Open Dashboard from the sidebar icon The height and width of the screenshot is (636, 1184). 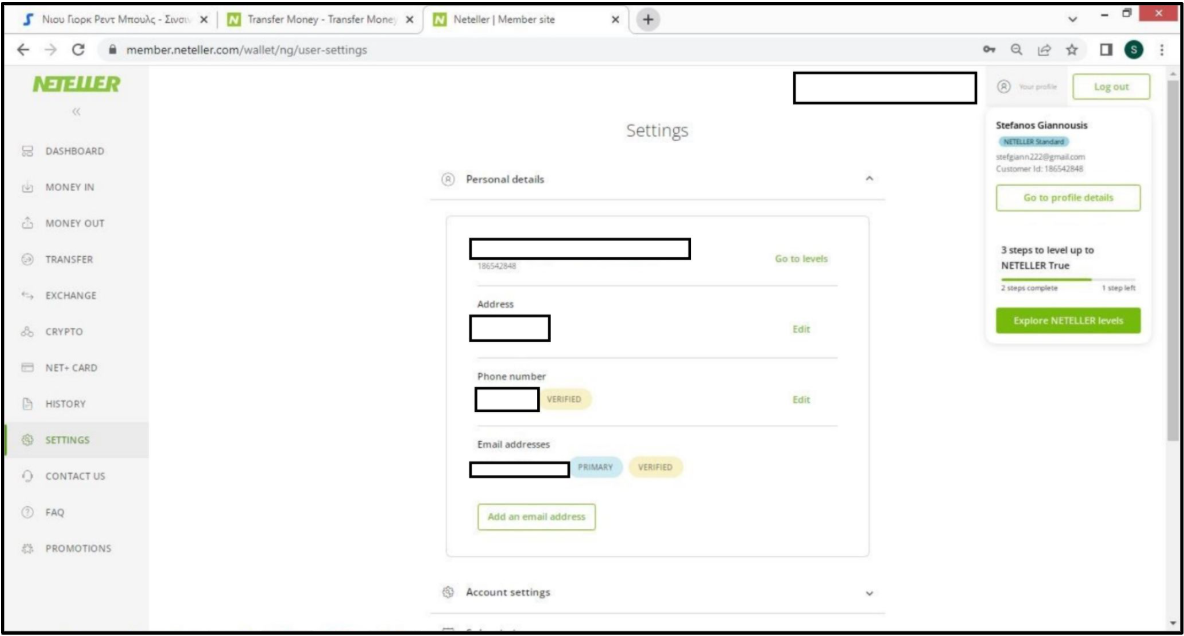(x=27, y=152)
